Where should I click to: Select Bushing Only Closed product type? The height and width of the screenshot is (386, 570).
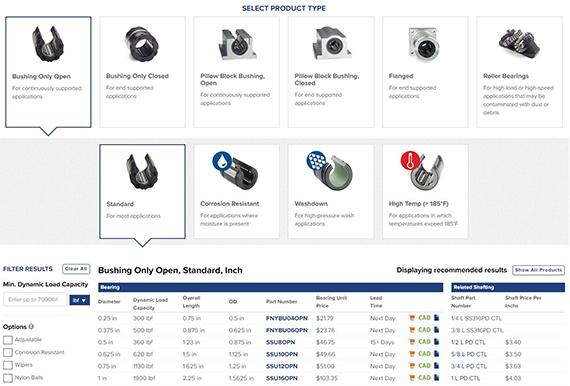(x=142, y=72)
